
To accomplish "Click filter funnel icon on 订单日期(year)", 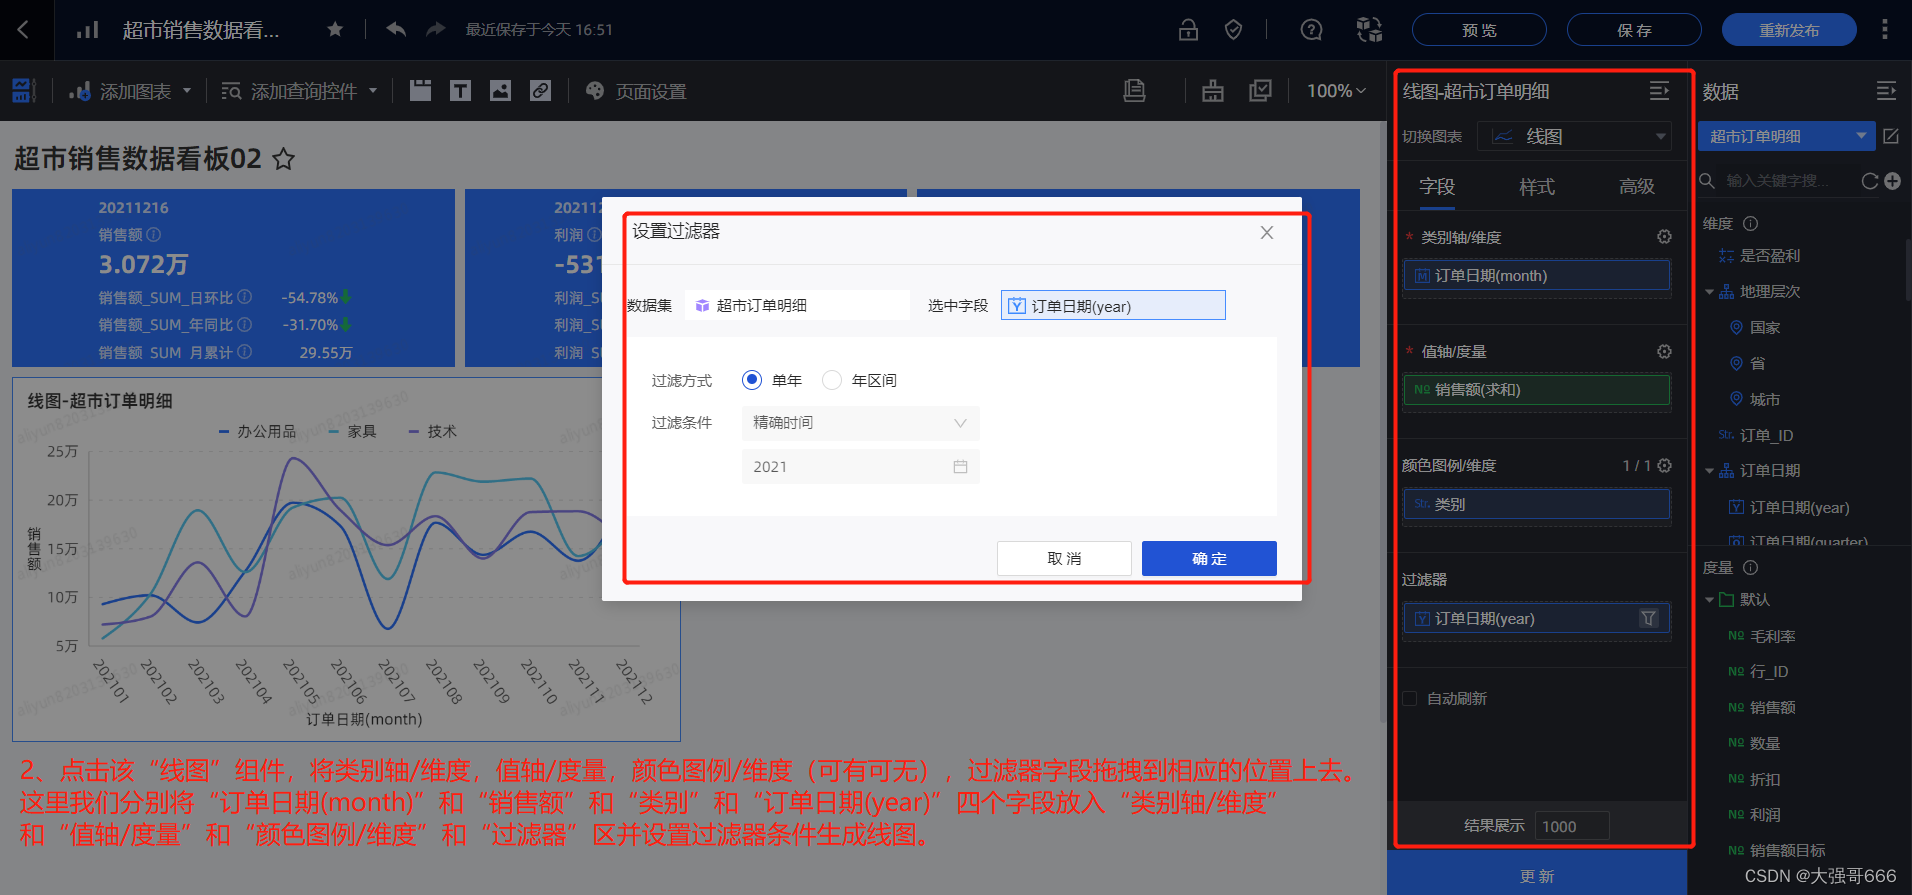I will pos(1648,618).
